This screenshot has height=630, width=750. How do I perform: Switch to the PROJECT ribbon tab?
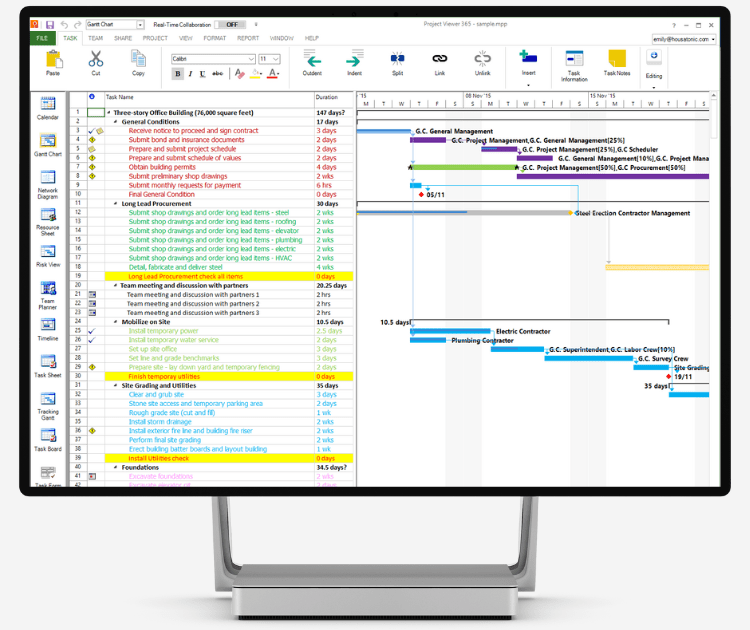point(155,38)
